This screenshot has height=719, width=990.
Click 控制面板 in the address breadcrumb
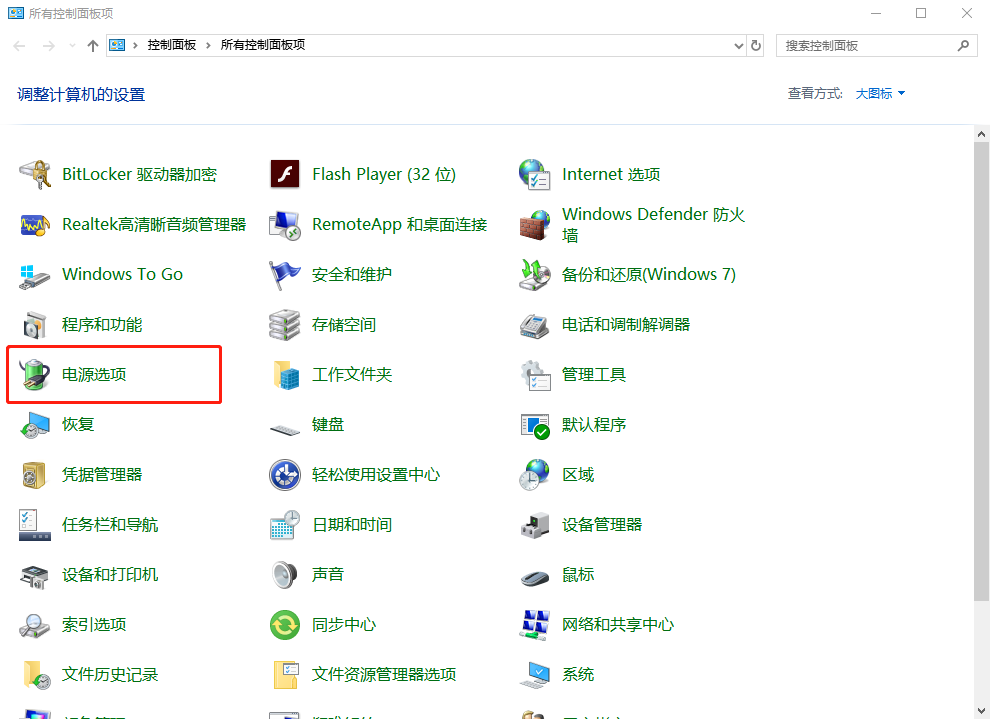(x=171, y=45)
